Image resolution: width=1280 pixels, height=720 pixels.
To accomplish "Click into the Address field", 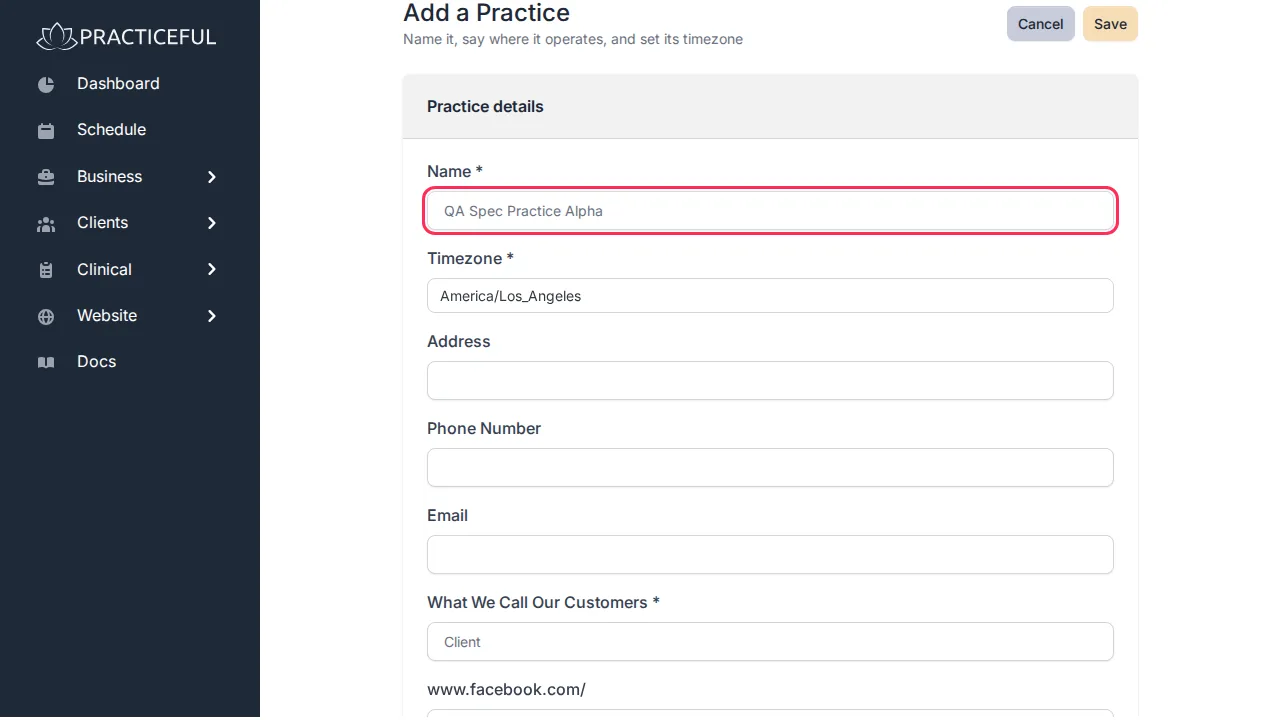I will [770, 381].
